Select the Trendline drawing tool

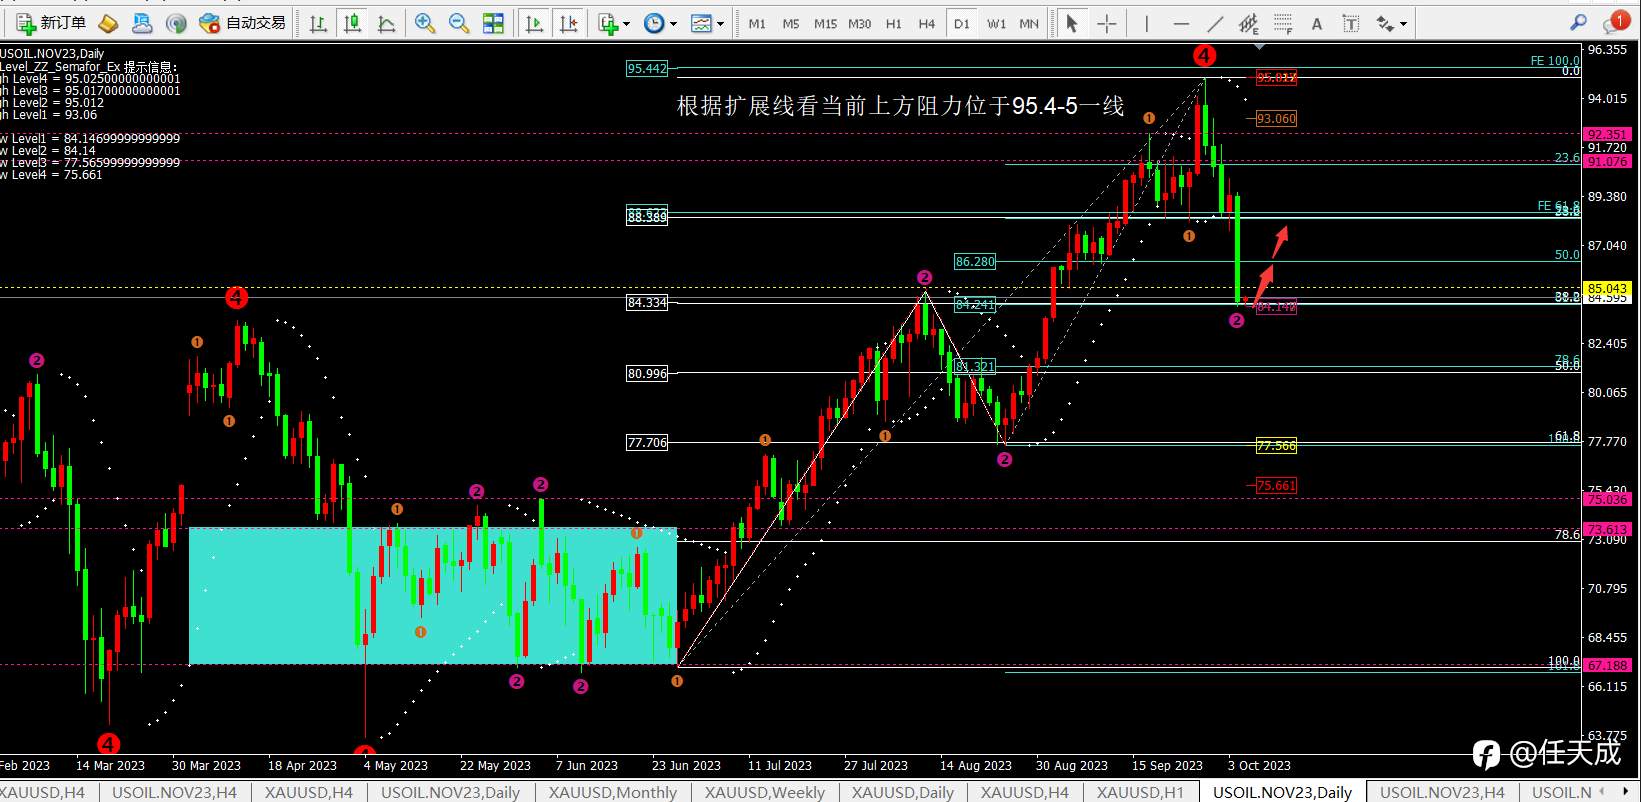1215,23
